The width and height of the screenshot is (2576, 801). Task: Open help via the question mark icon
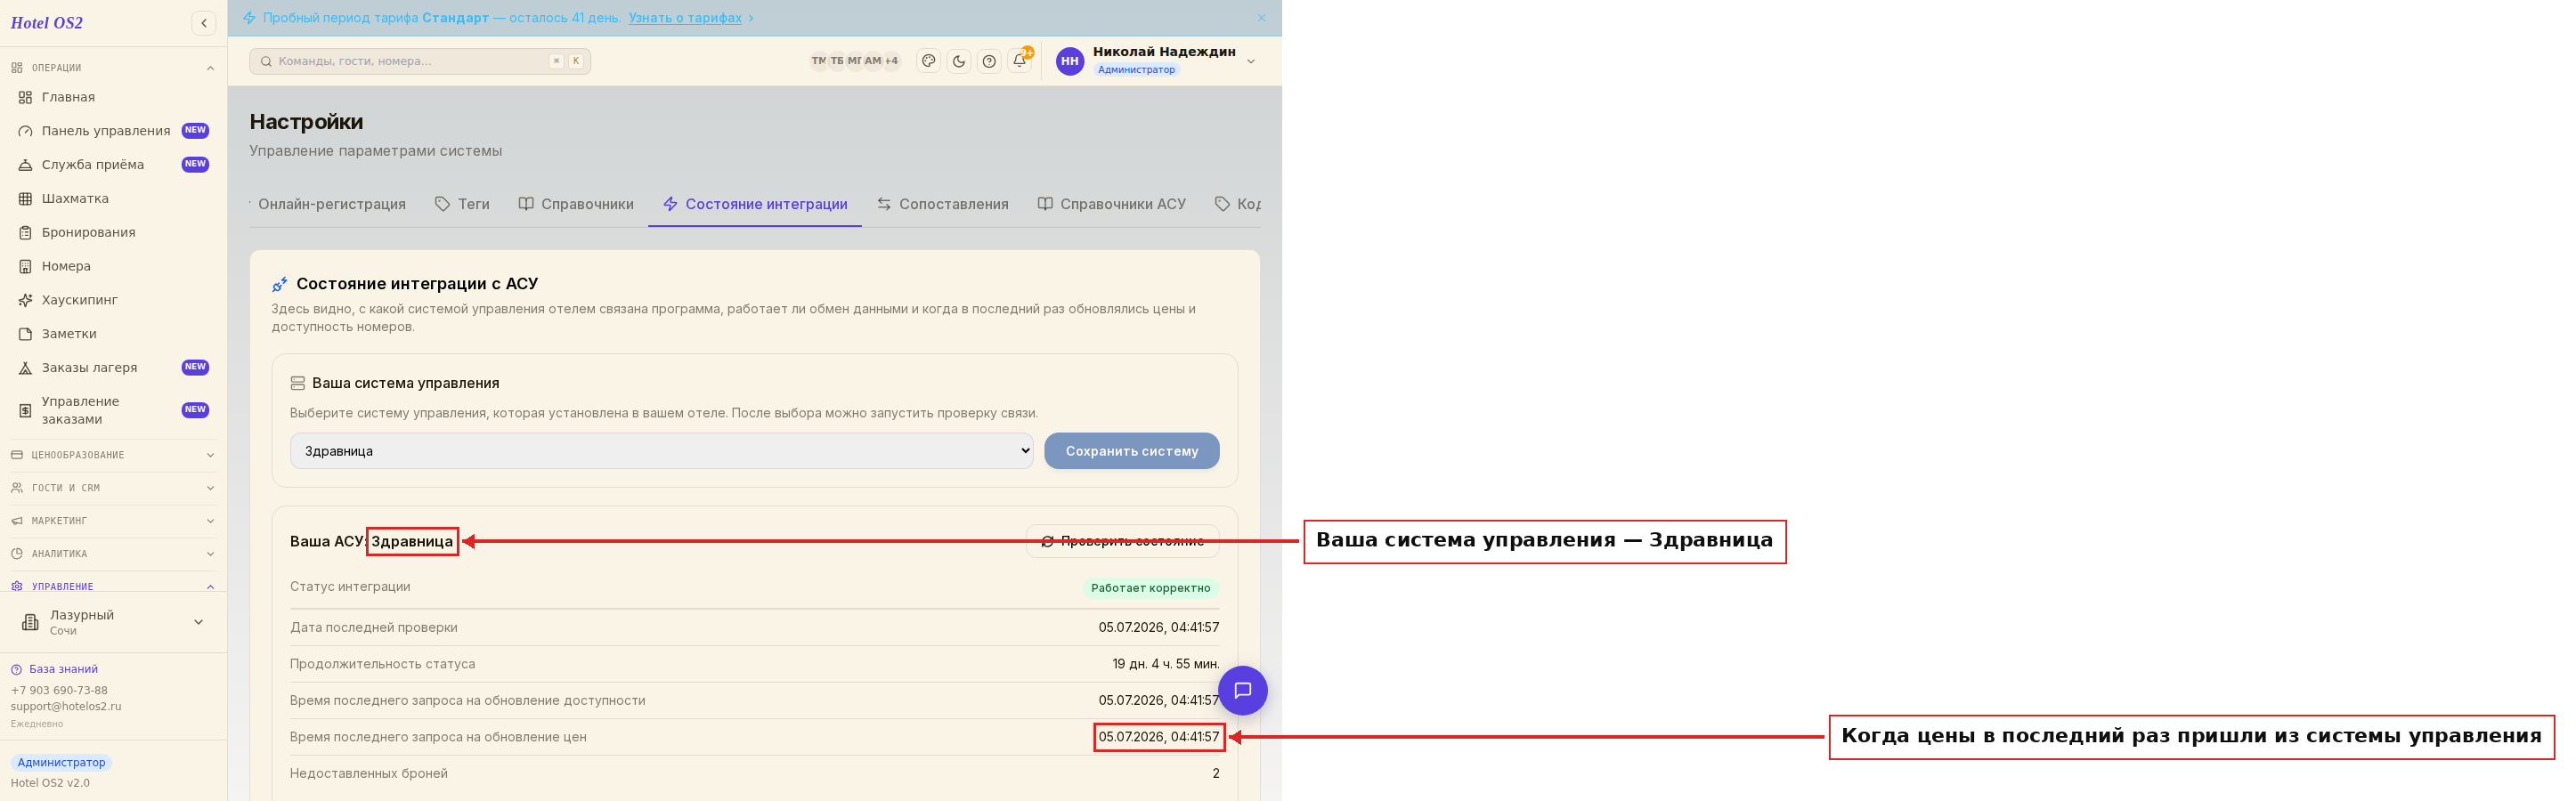989,61
